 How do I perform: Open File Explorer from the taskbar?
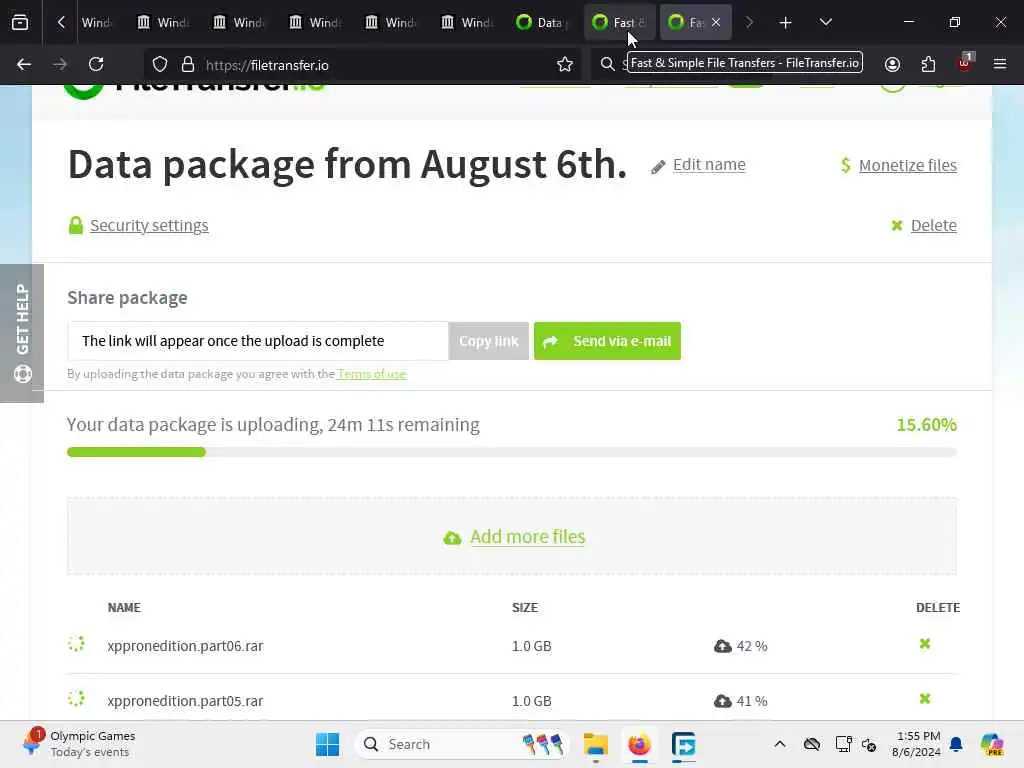pyautogui.click(x=596, y=744)
